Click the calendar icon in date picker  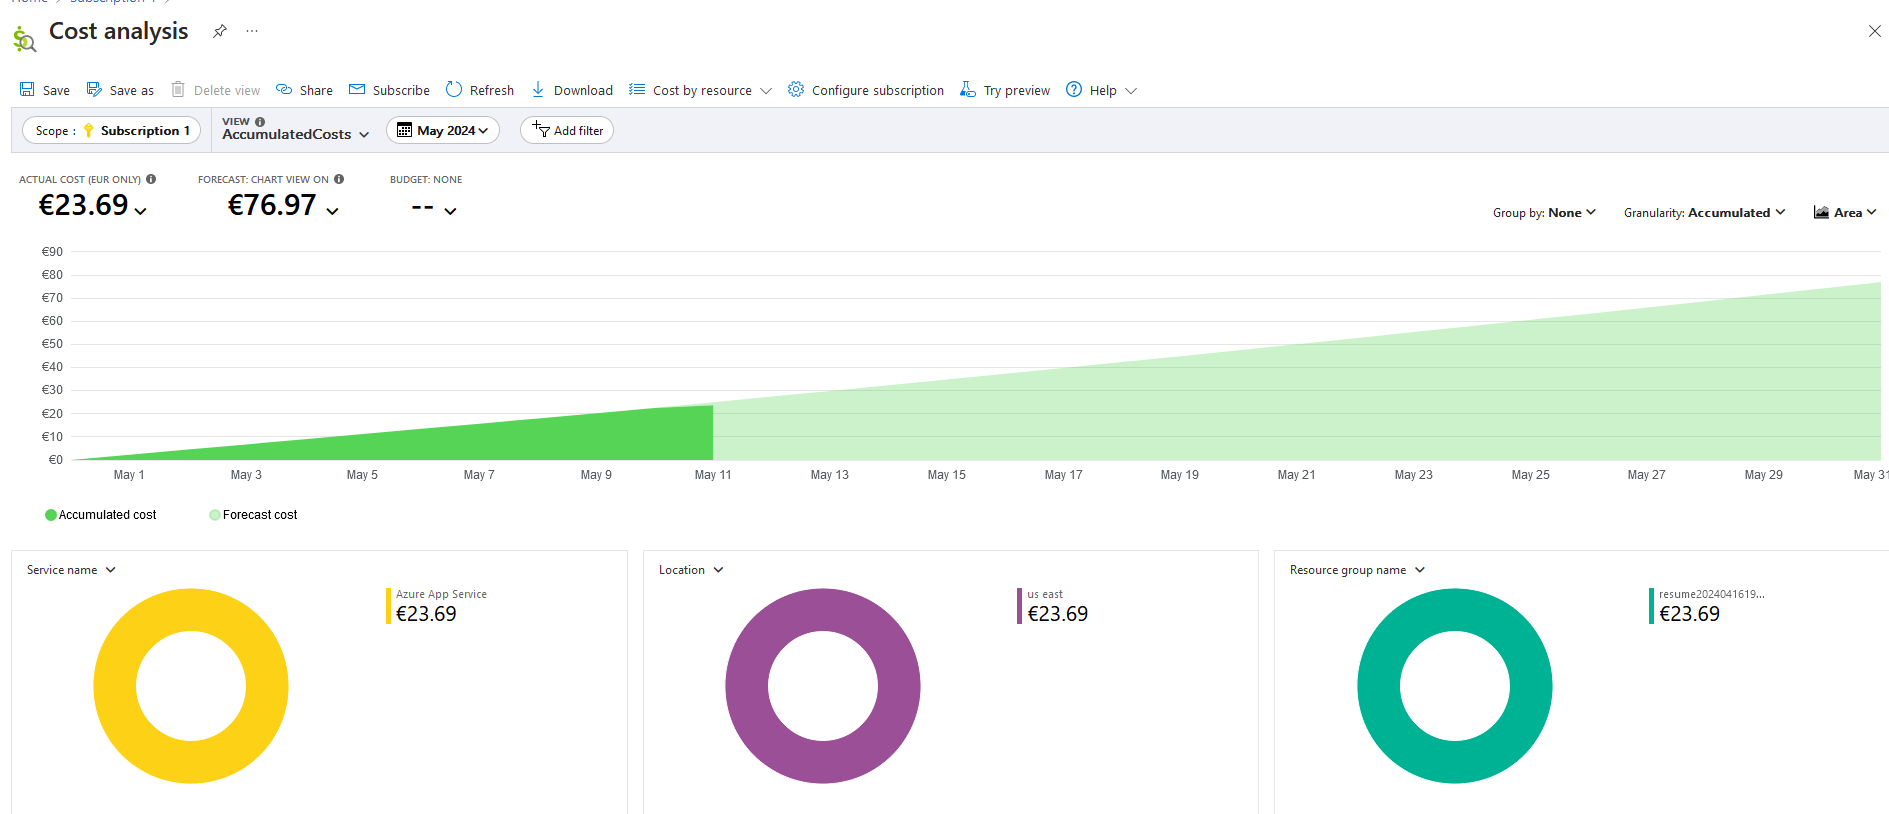click(x=404, y=130)
